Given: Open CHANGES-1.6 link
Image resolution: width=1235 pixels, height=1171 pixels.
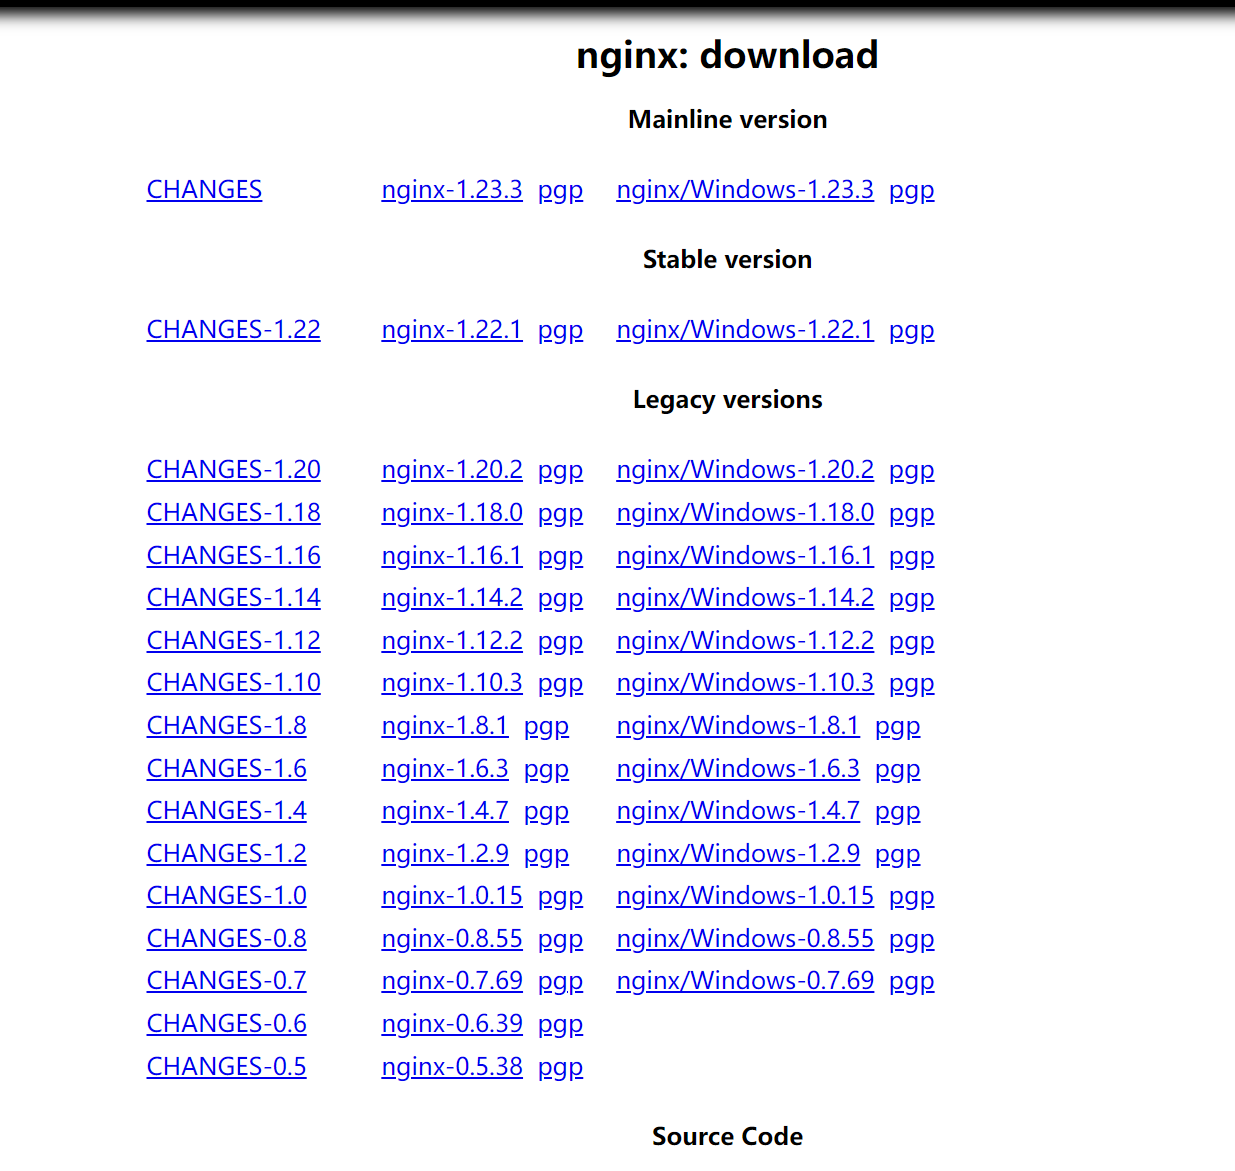Looking at the screenshot, I should coord(227,769).
